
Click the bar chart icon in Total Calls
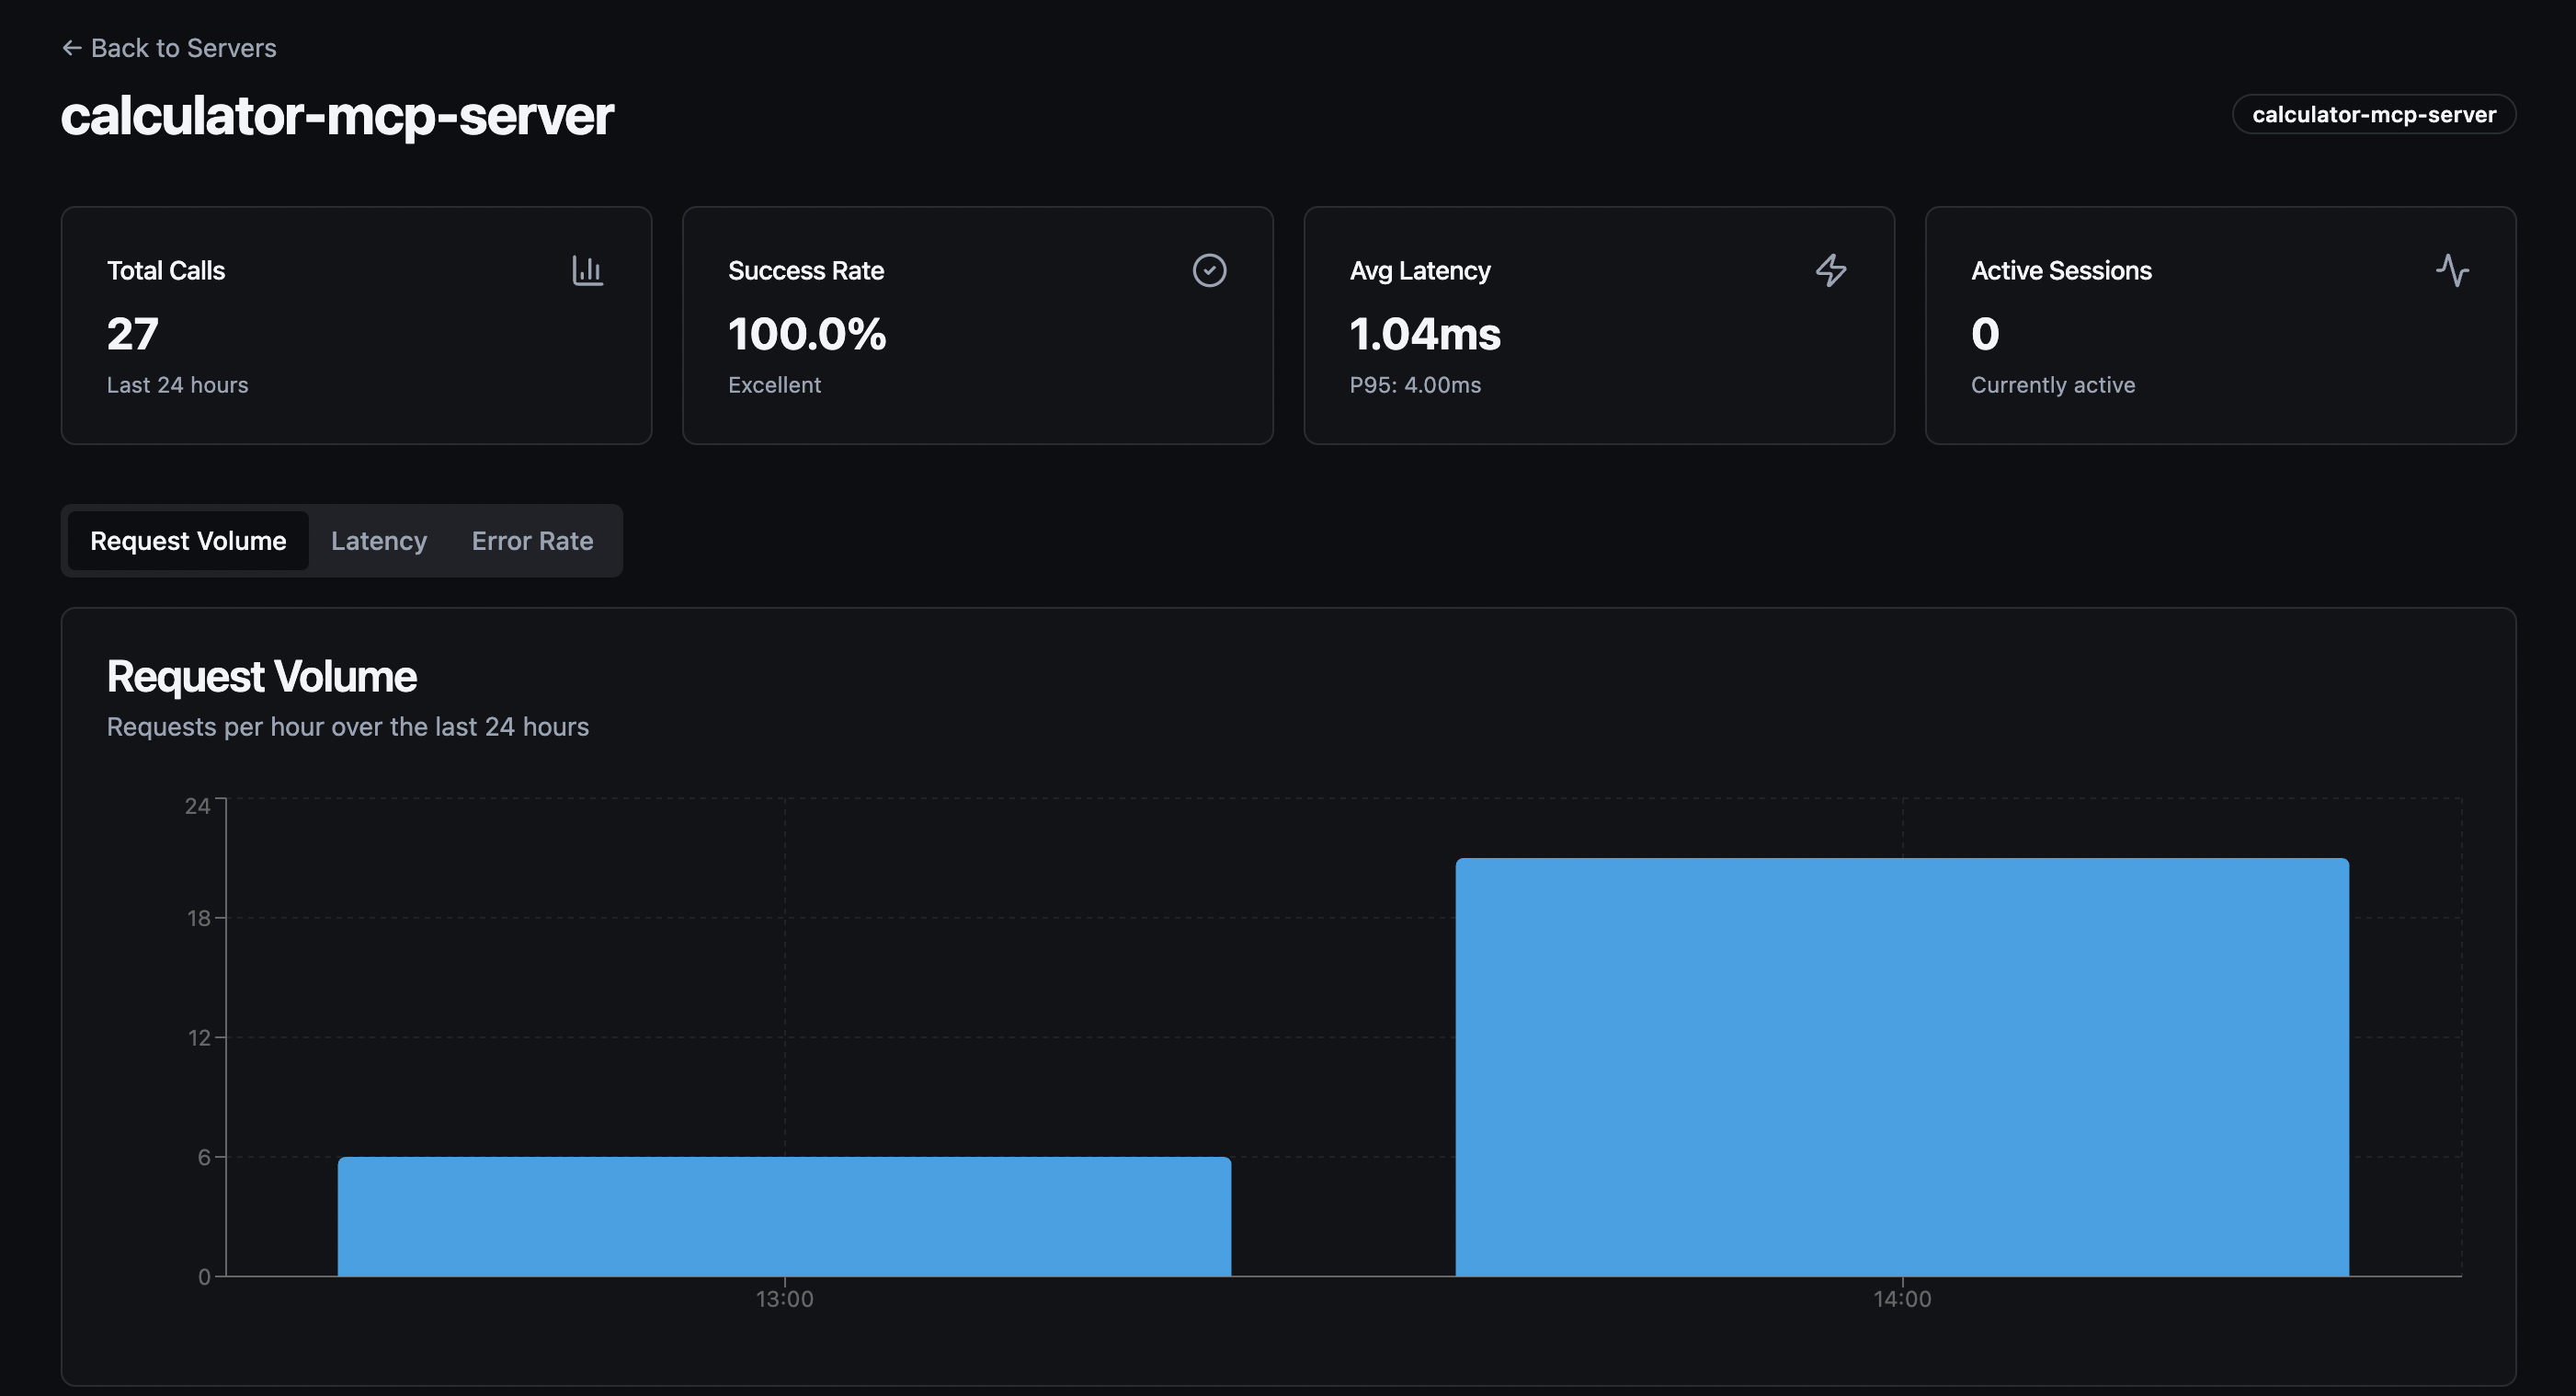(x=587, y=270)
